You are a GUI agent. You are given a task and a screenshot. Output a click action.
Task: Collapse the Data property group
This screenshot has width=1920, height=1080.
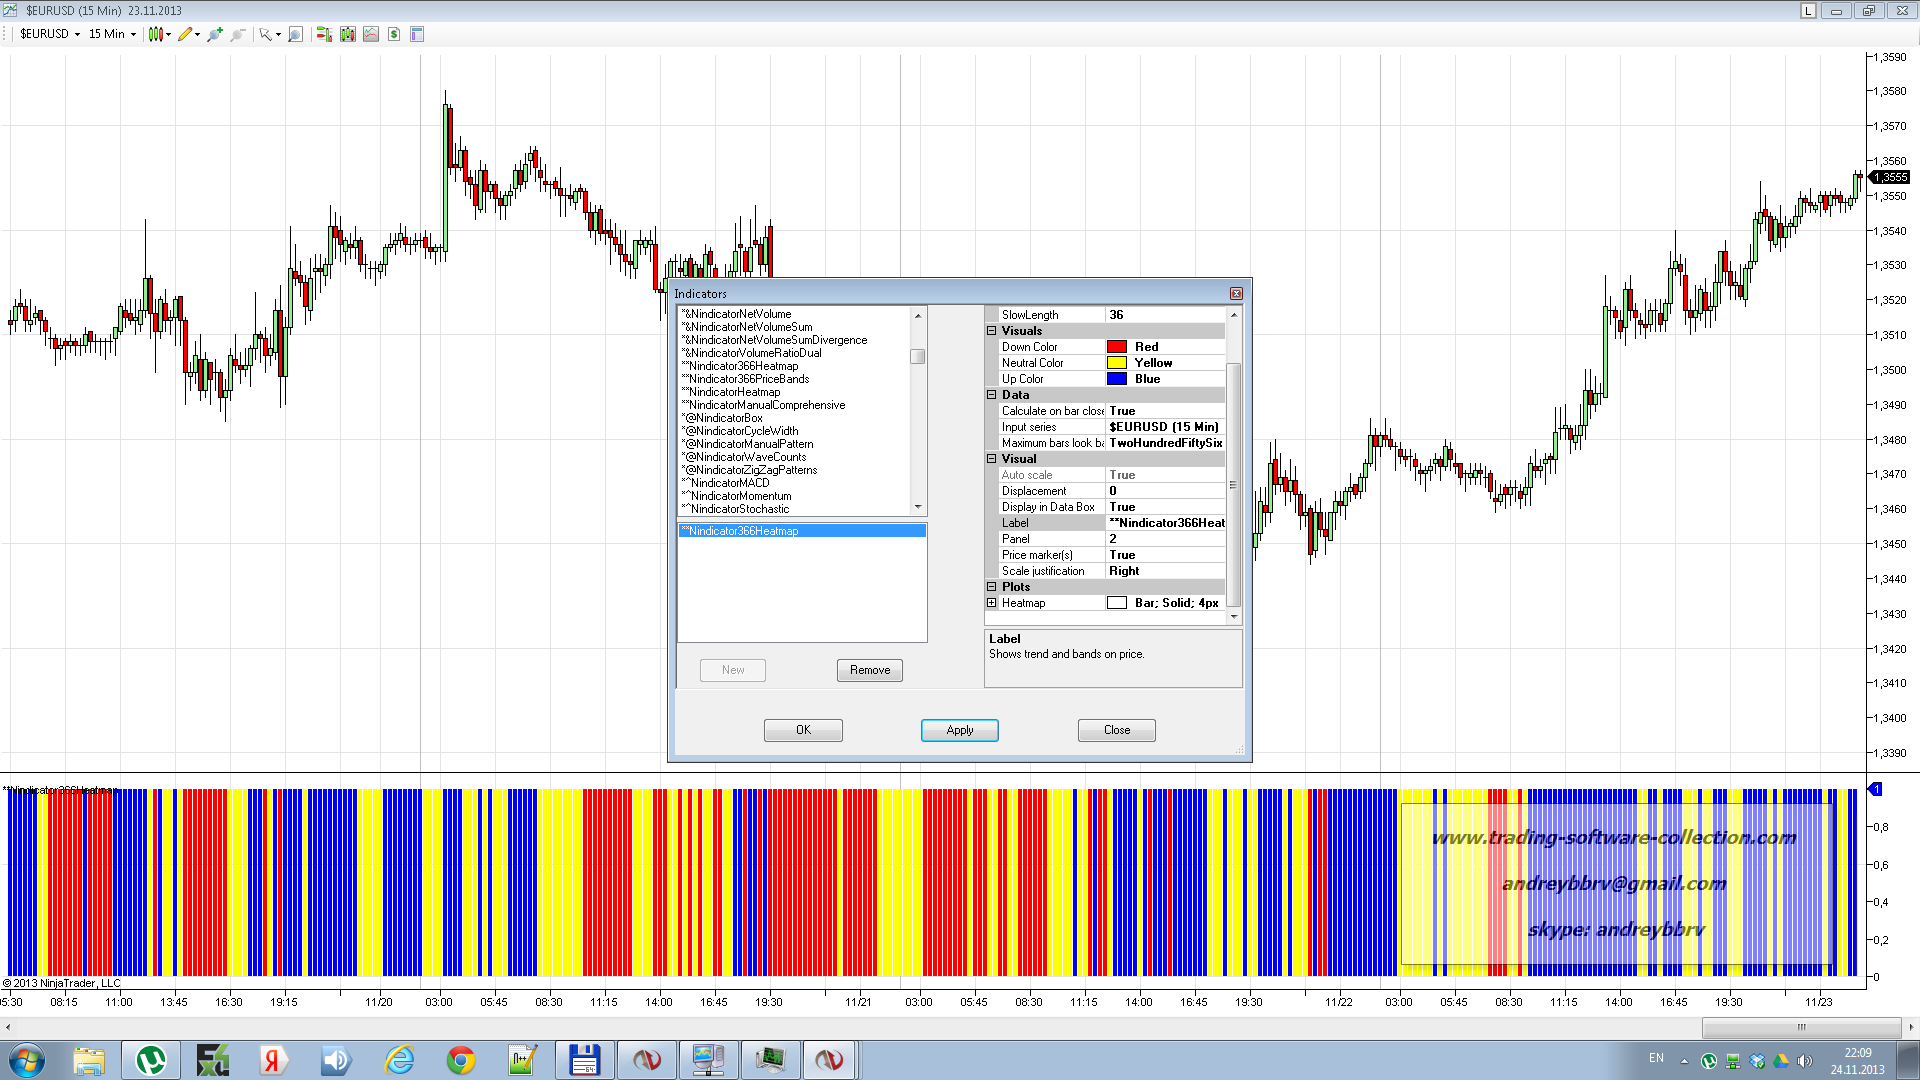992,395
